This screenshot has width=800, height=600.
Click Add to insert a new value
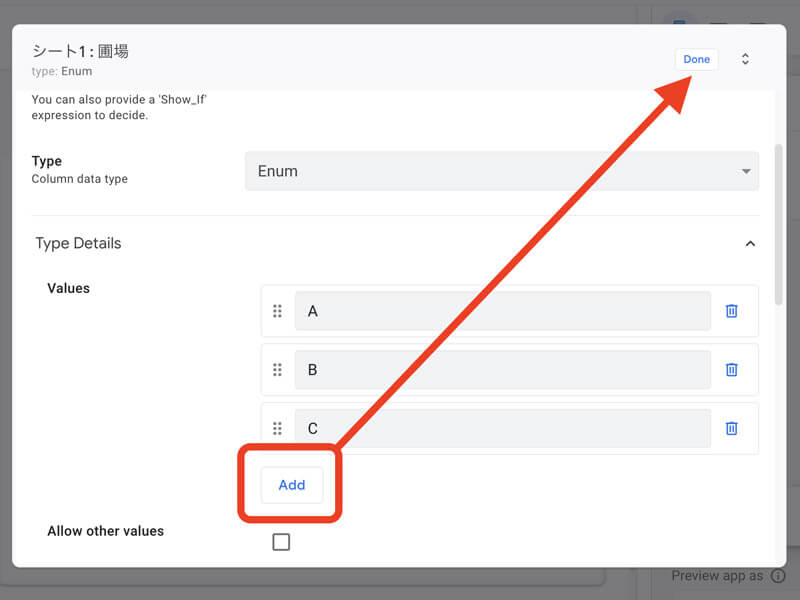pos(291,485)
